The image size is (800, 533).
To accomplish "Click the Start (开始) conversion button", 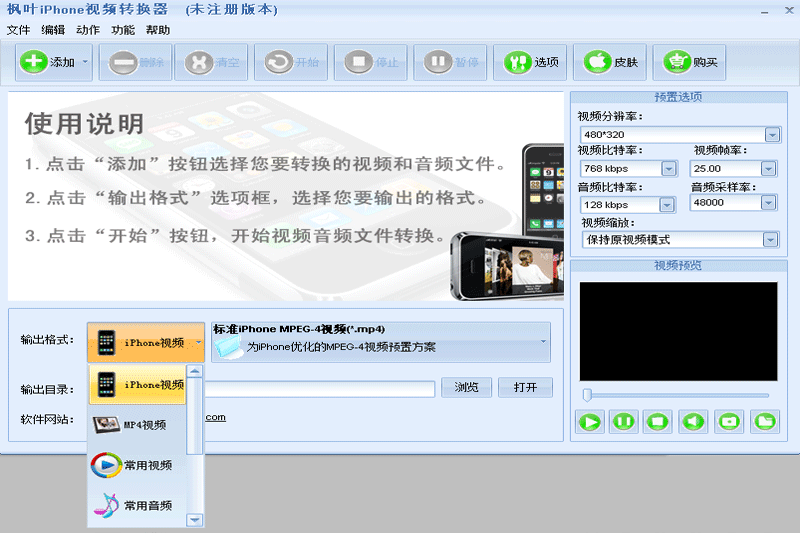I will coord(291,62).
